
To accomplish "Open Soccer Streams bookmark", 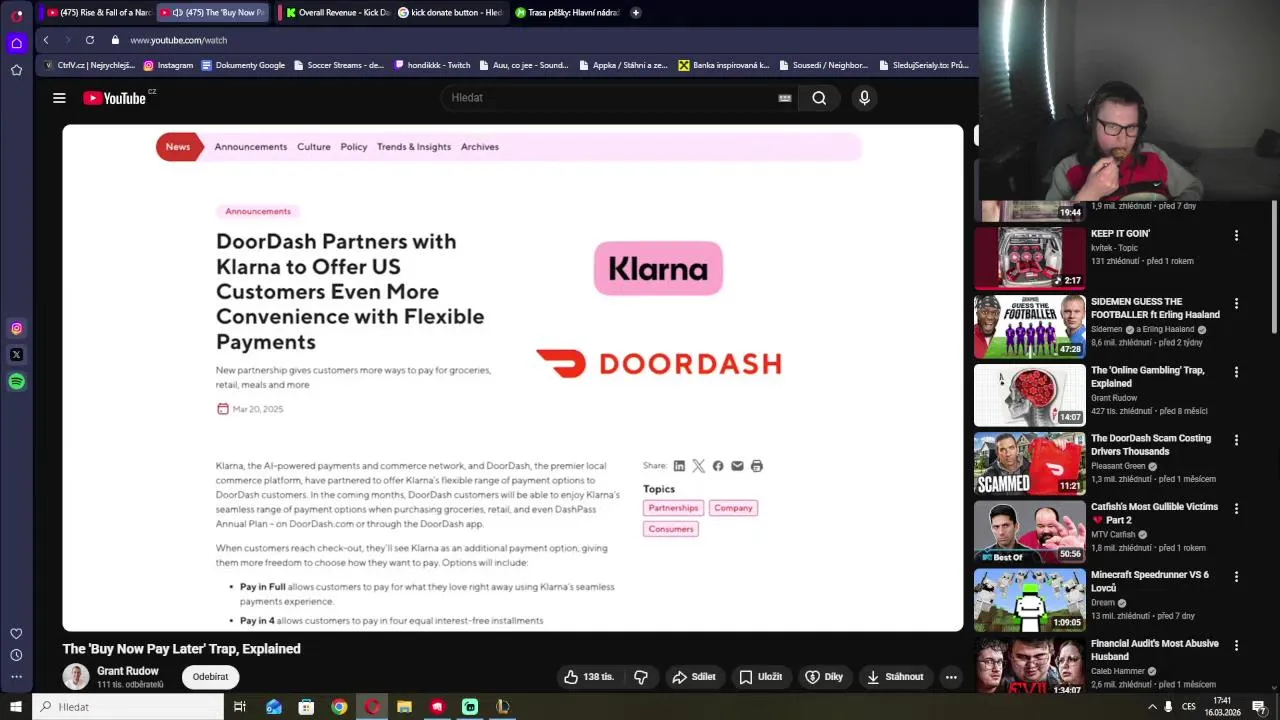I will pyautogui.click(x=338, y=65).
